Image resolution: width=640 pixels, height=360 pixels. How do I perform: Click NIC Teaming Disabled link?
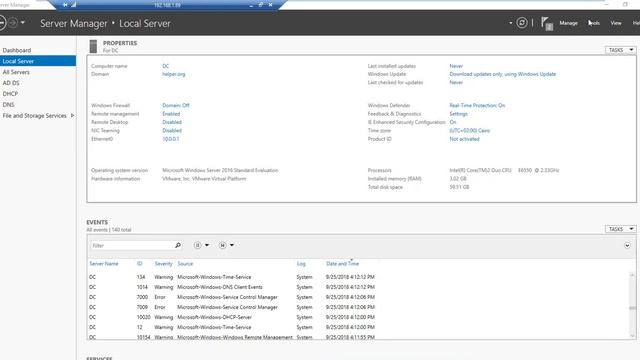tap(172, 131)
